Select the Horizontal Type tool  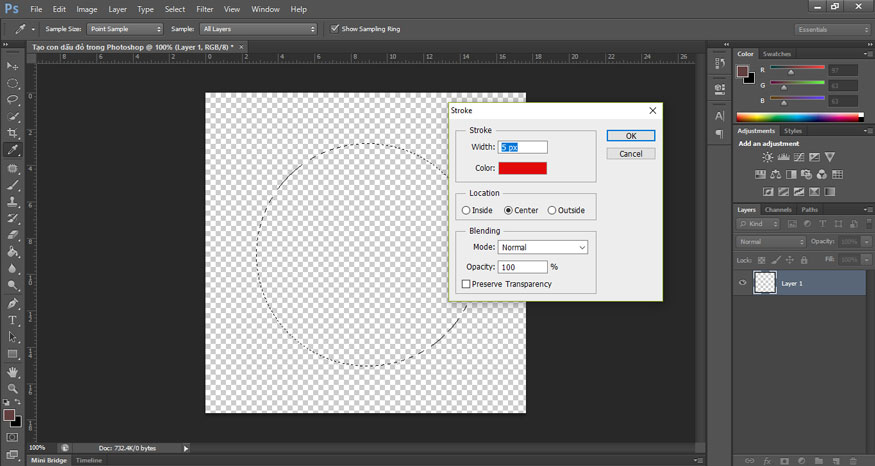click(12, 320)
